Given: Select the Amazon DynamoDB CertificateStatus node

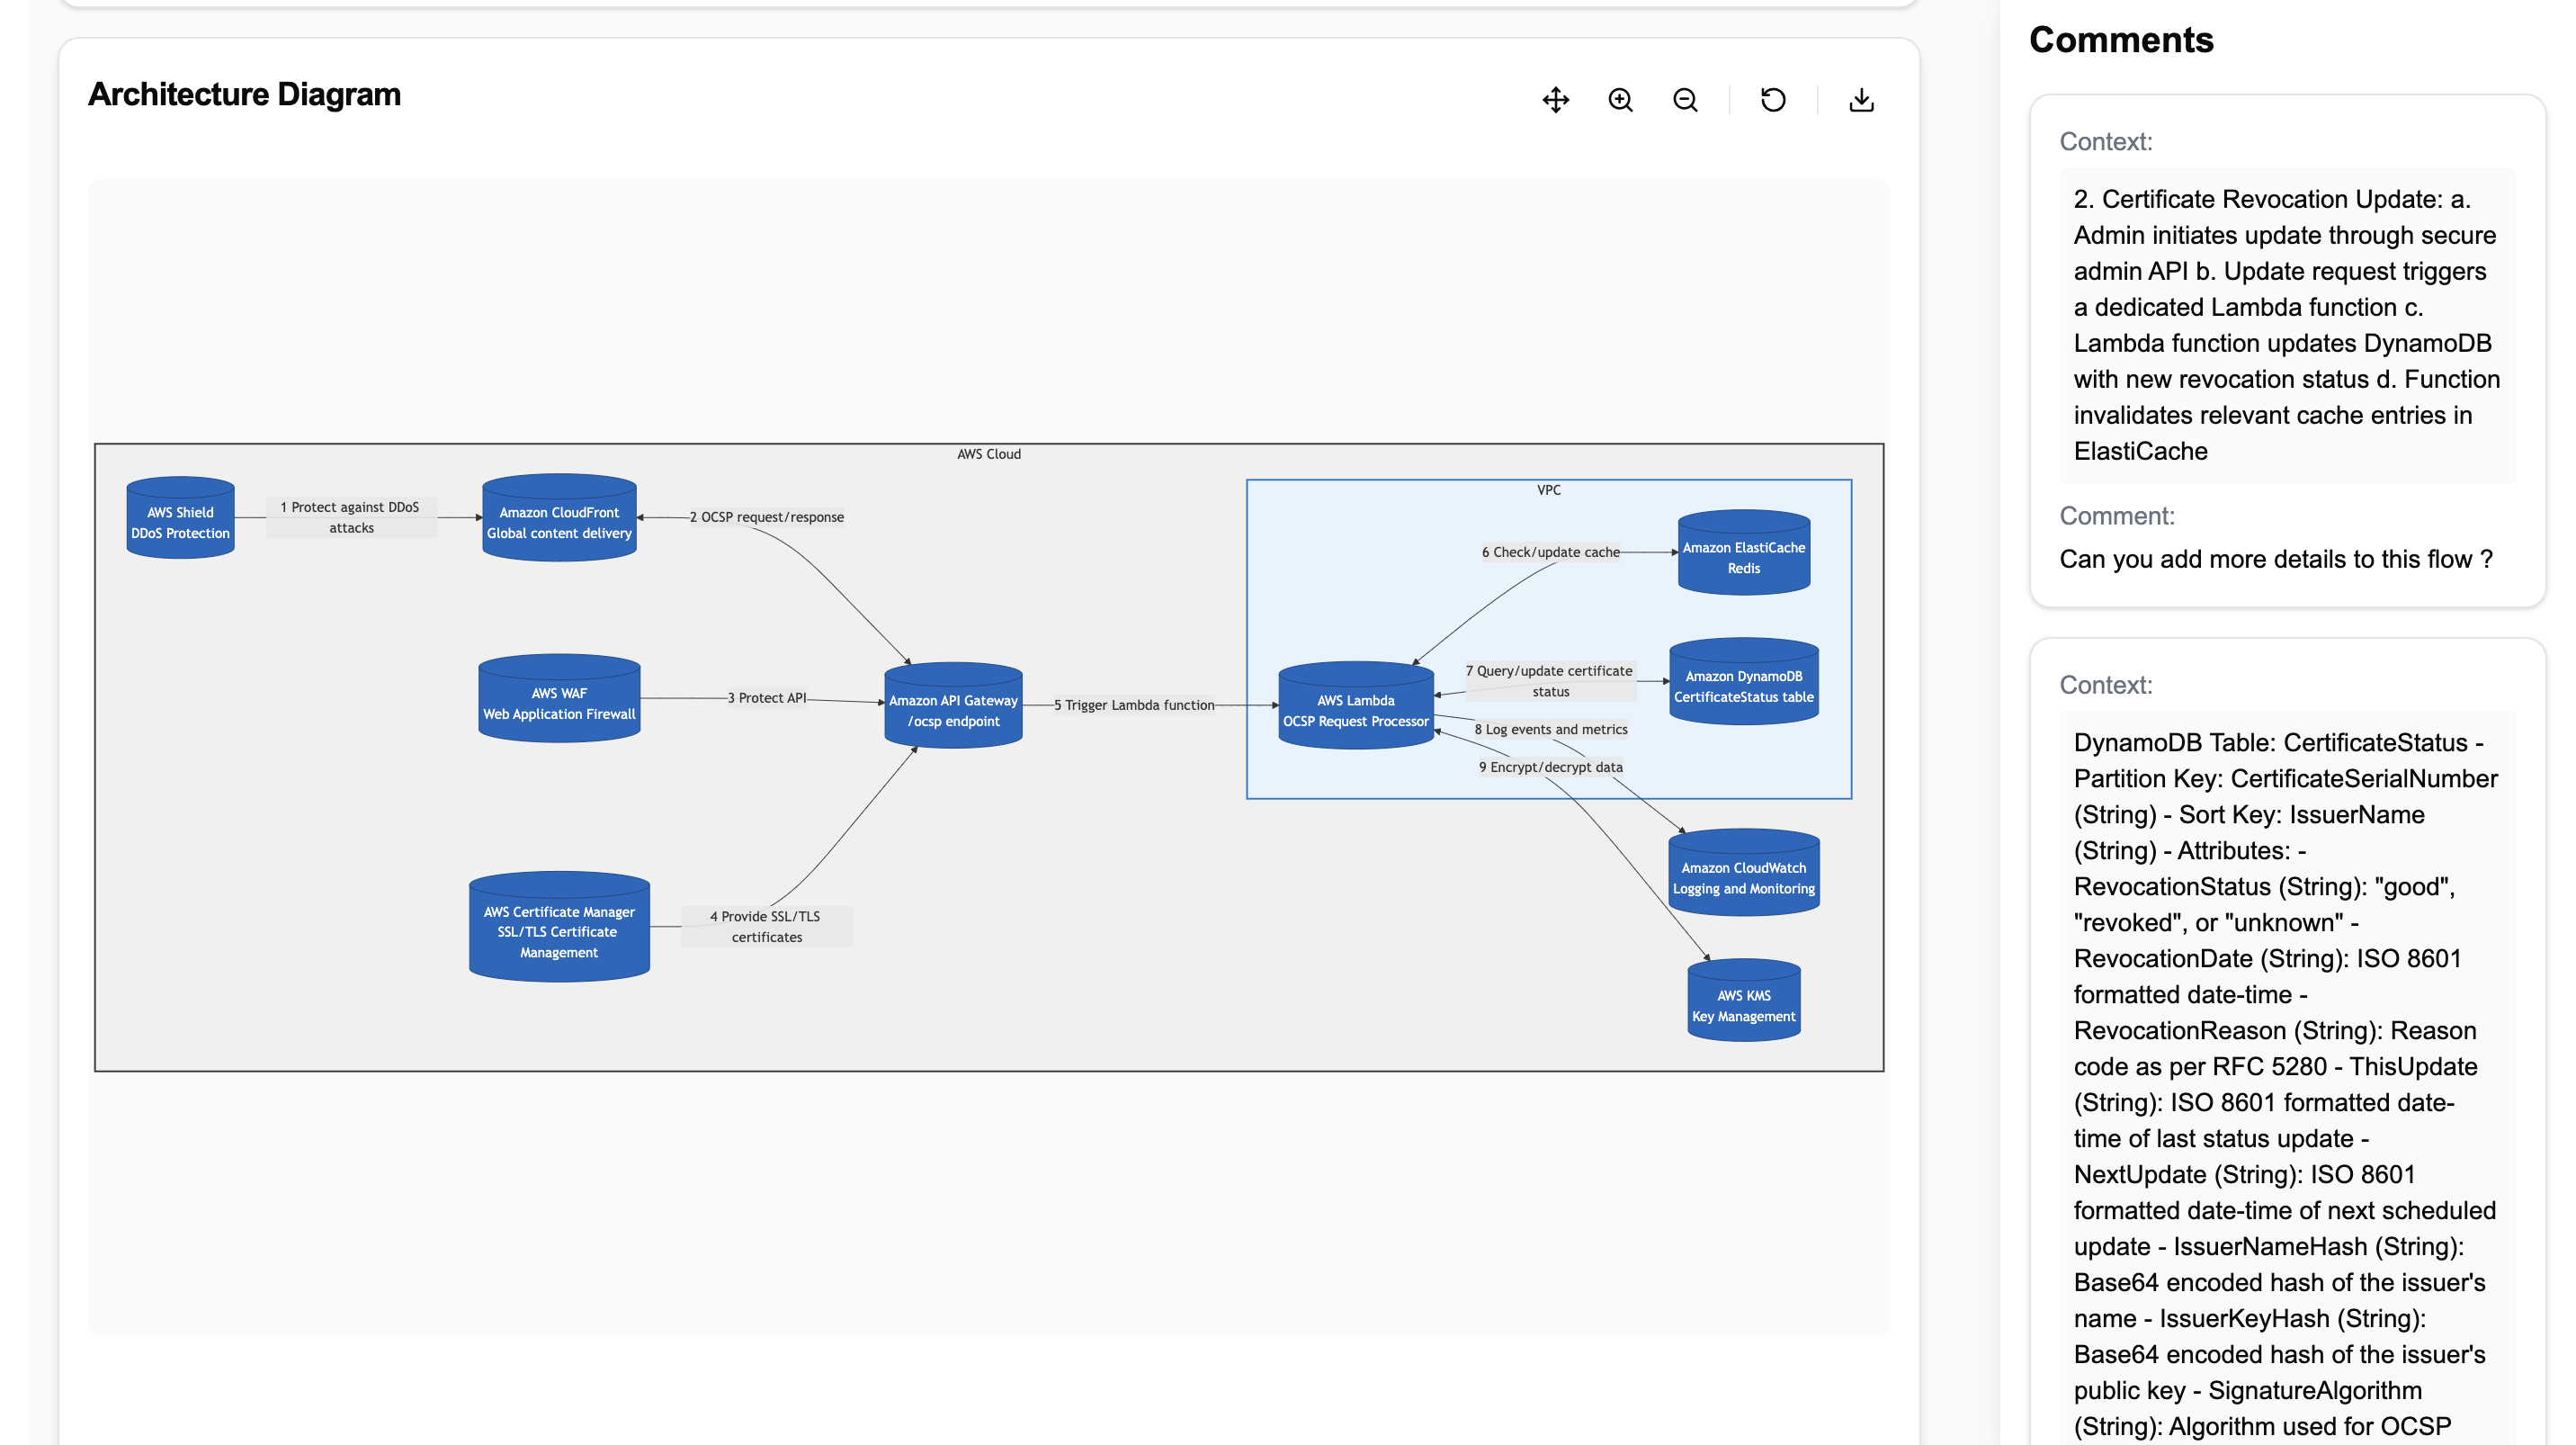Looking at the screenshot, I should 1743,682.
